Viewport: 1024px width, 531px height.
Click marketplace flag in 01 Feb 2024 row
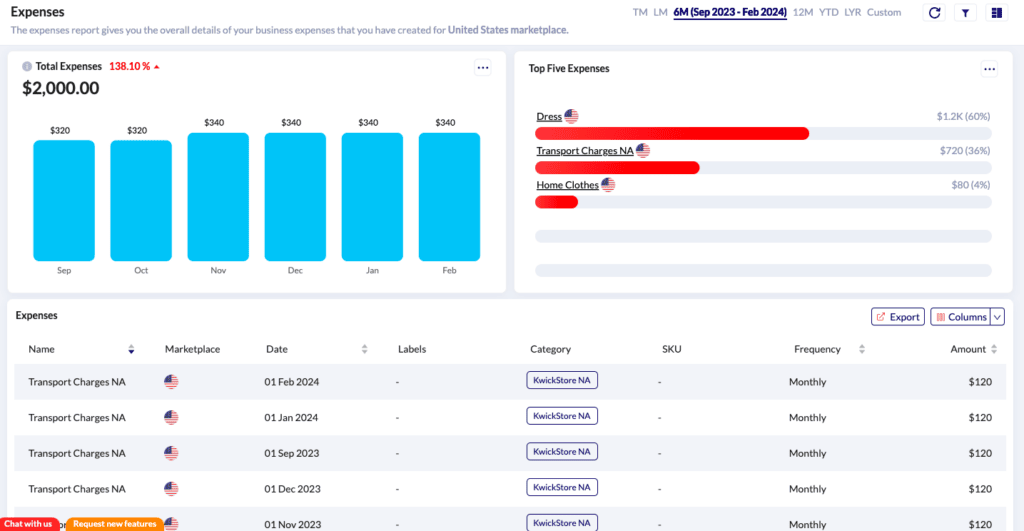(171, 381)
